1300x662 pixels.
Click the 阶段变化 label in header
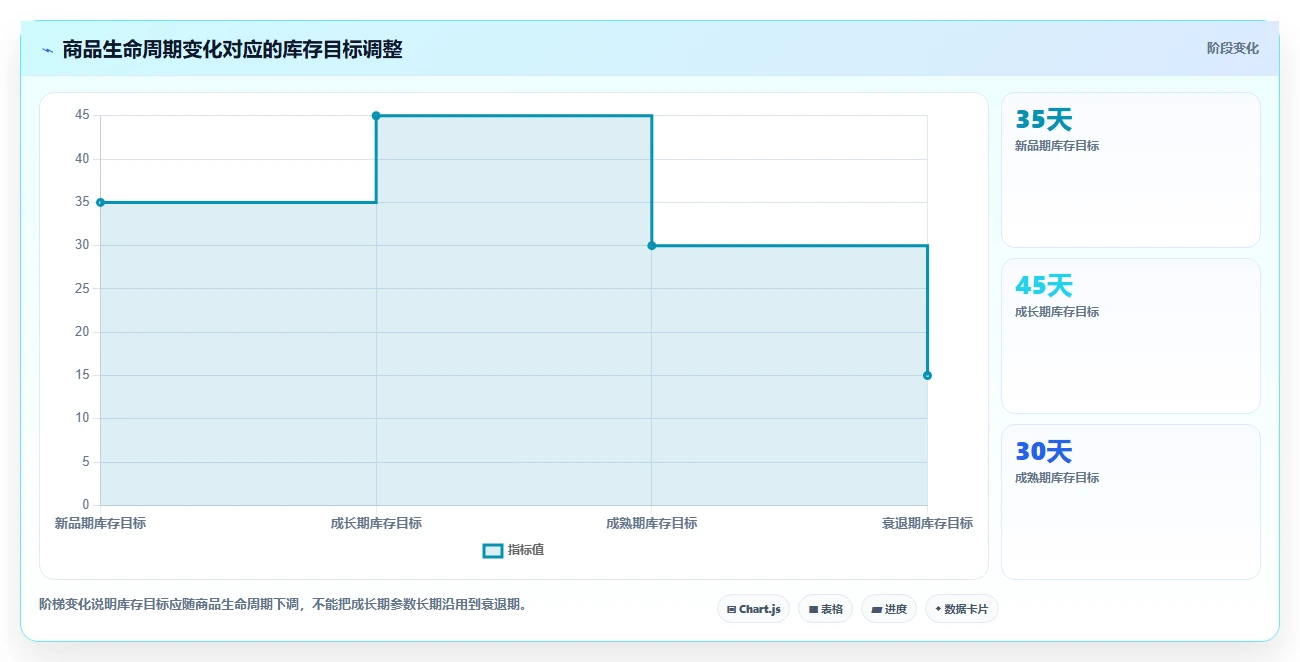pos(1232,48)
